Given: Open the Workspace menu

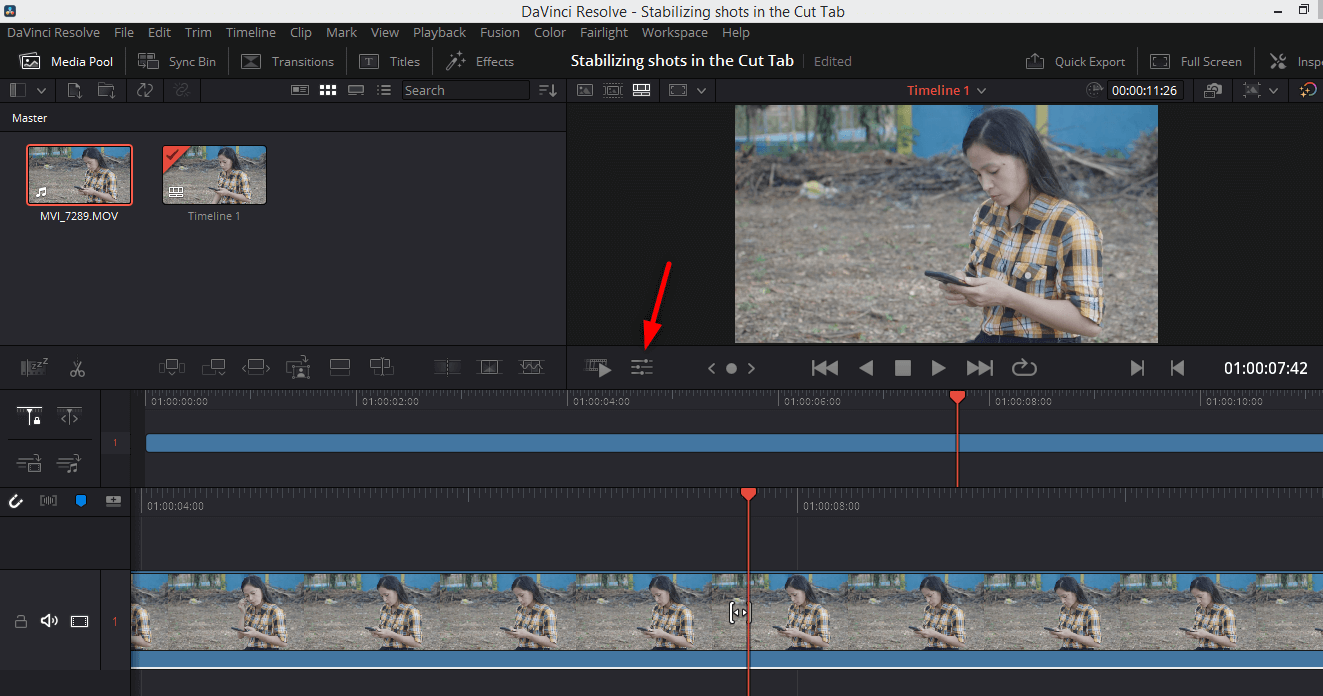Looking at the screenshot, I should [675, 32].
